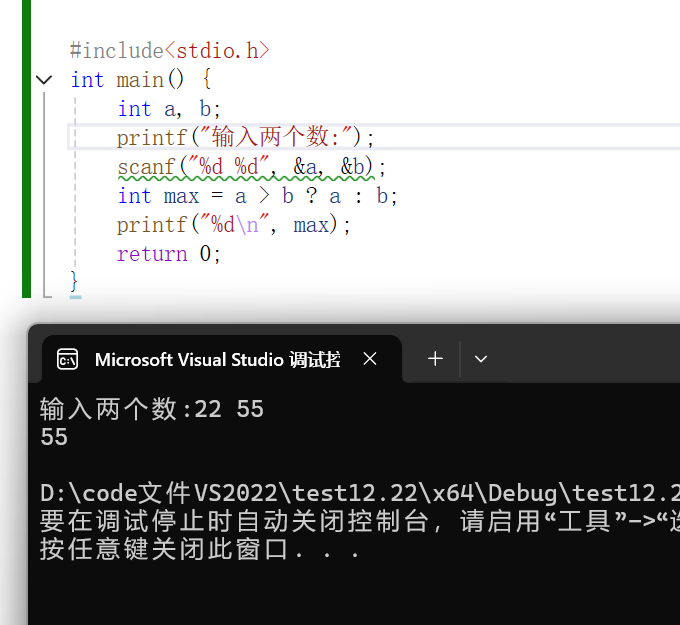Image resolution: width=680 pixels, height=625 pixels.
Task: Click the 'return 0;' statement
Action: (169, 254)
